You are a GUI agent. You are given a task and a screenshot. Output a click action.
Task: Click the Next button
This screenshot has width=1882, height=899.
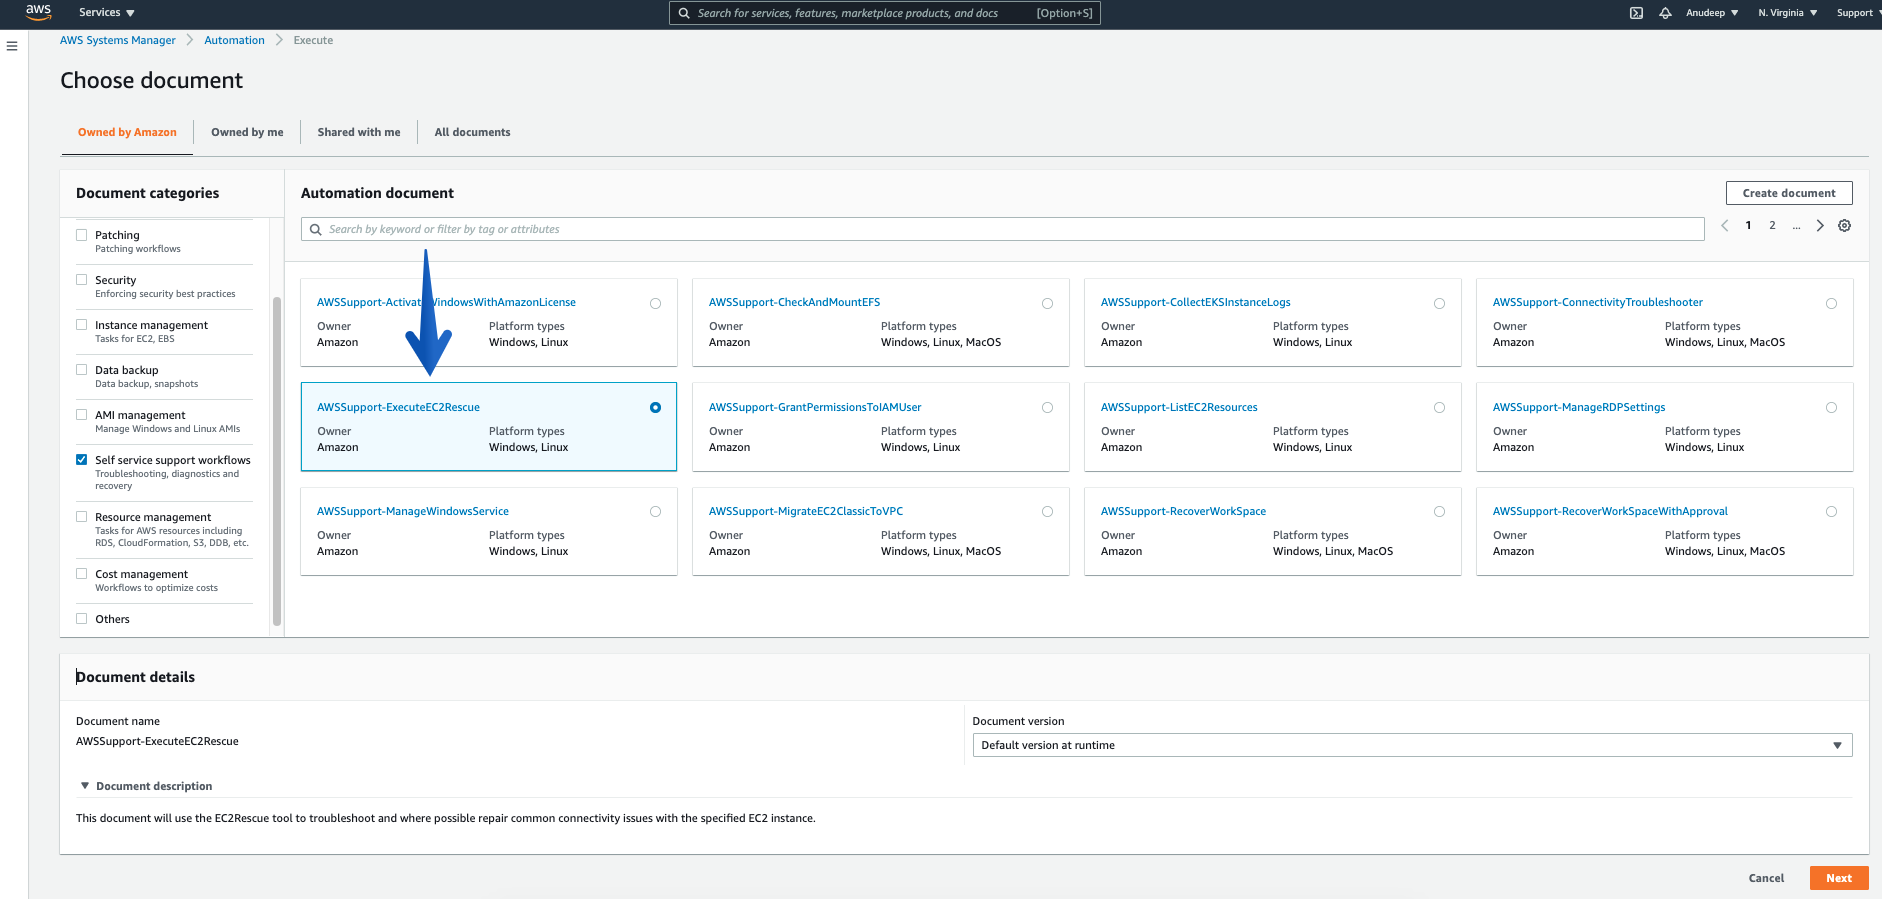[x=1839, y=878]
